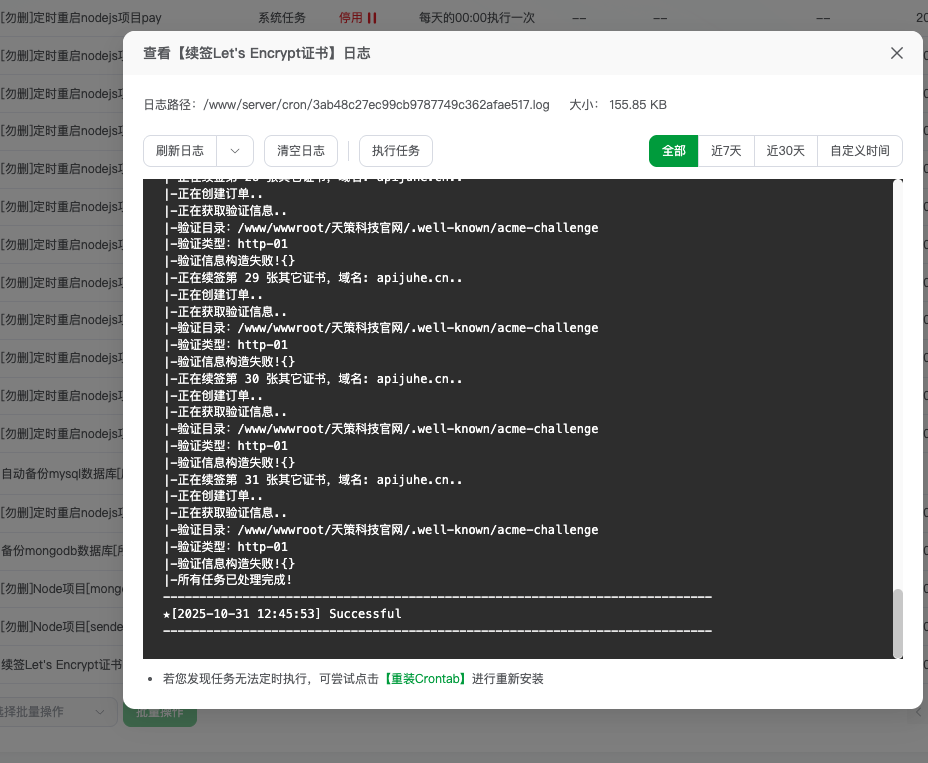Select the 续签Let's Encrypt证书 task row
Image resolution: width=928 pixels, height=763 pixels.
(58, 664)
